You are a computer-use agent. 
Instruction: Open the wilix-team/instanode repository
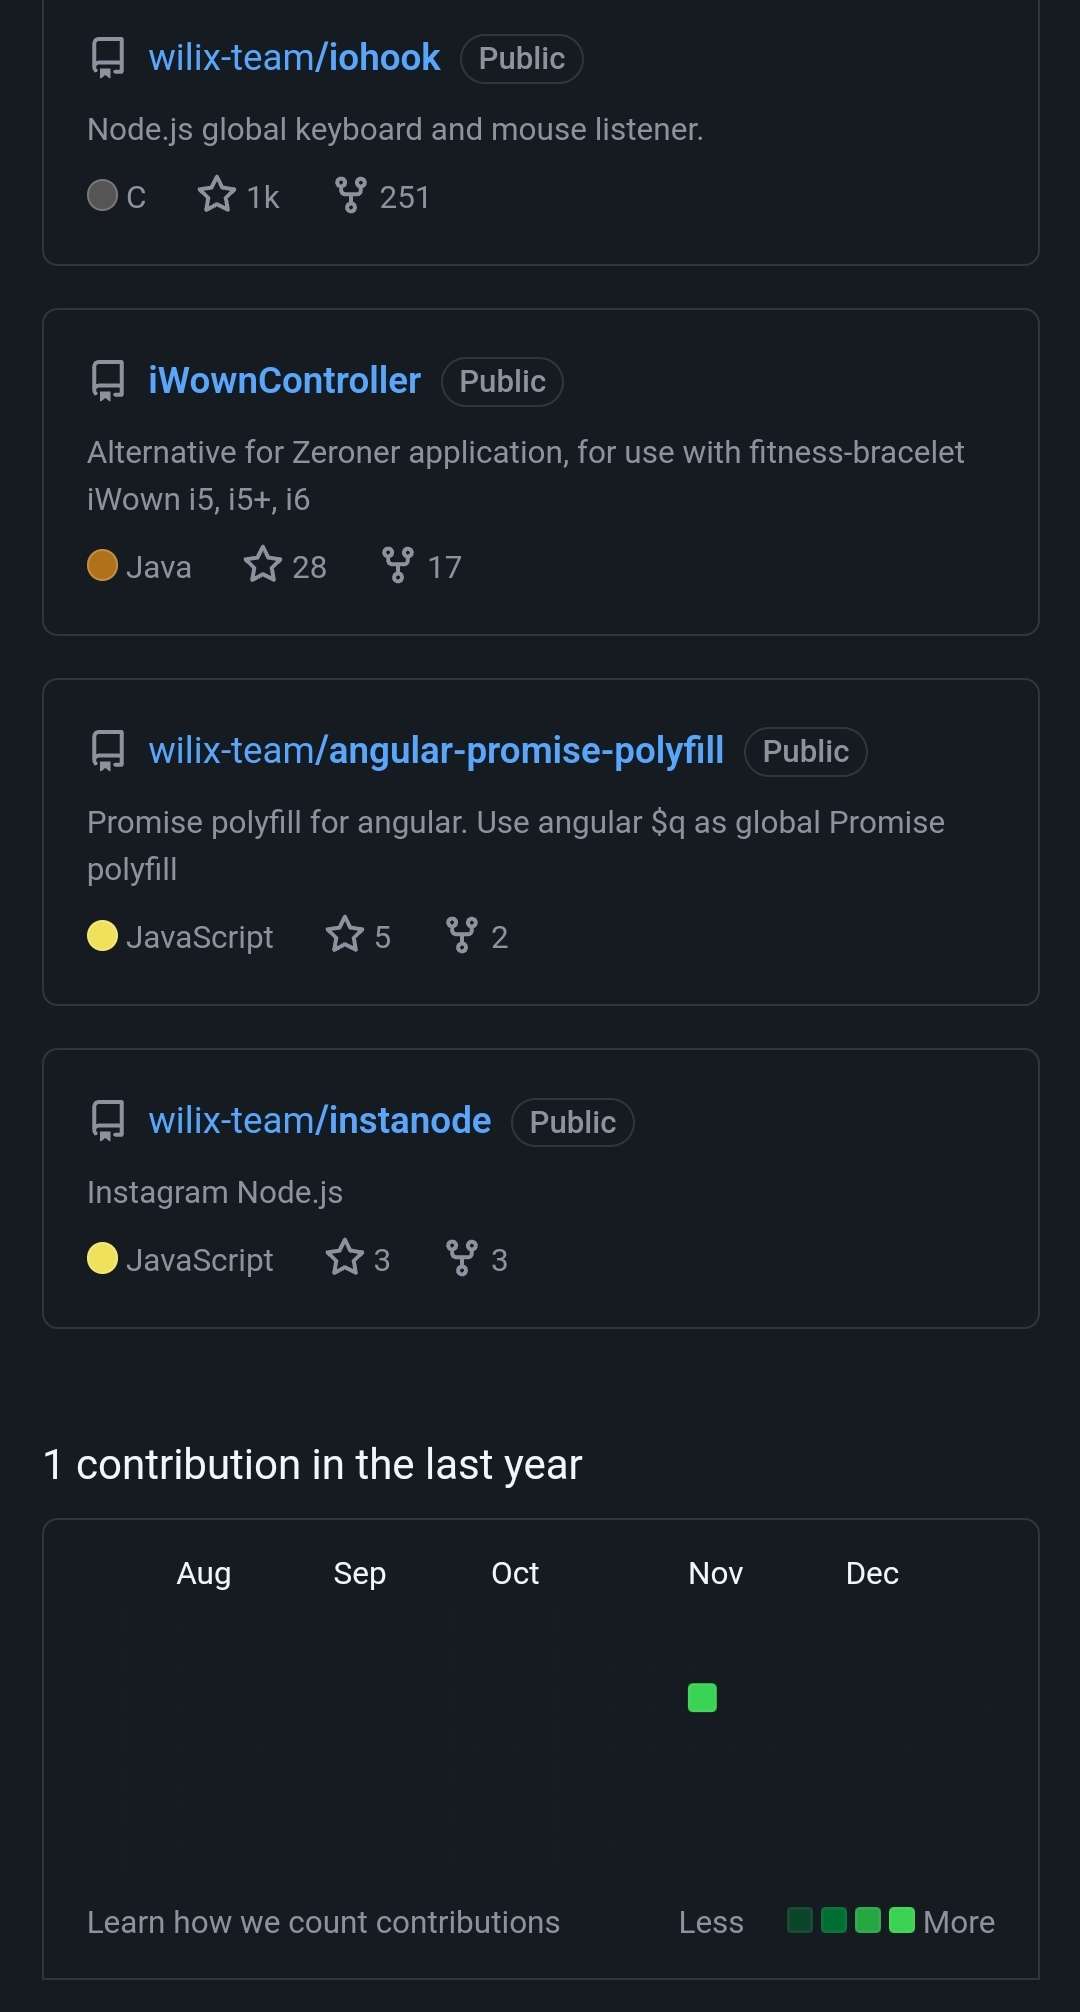pos(320,1121)
